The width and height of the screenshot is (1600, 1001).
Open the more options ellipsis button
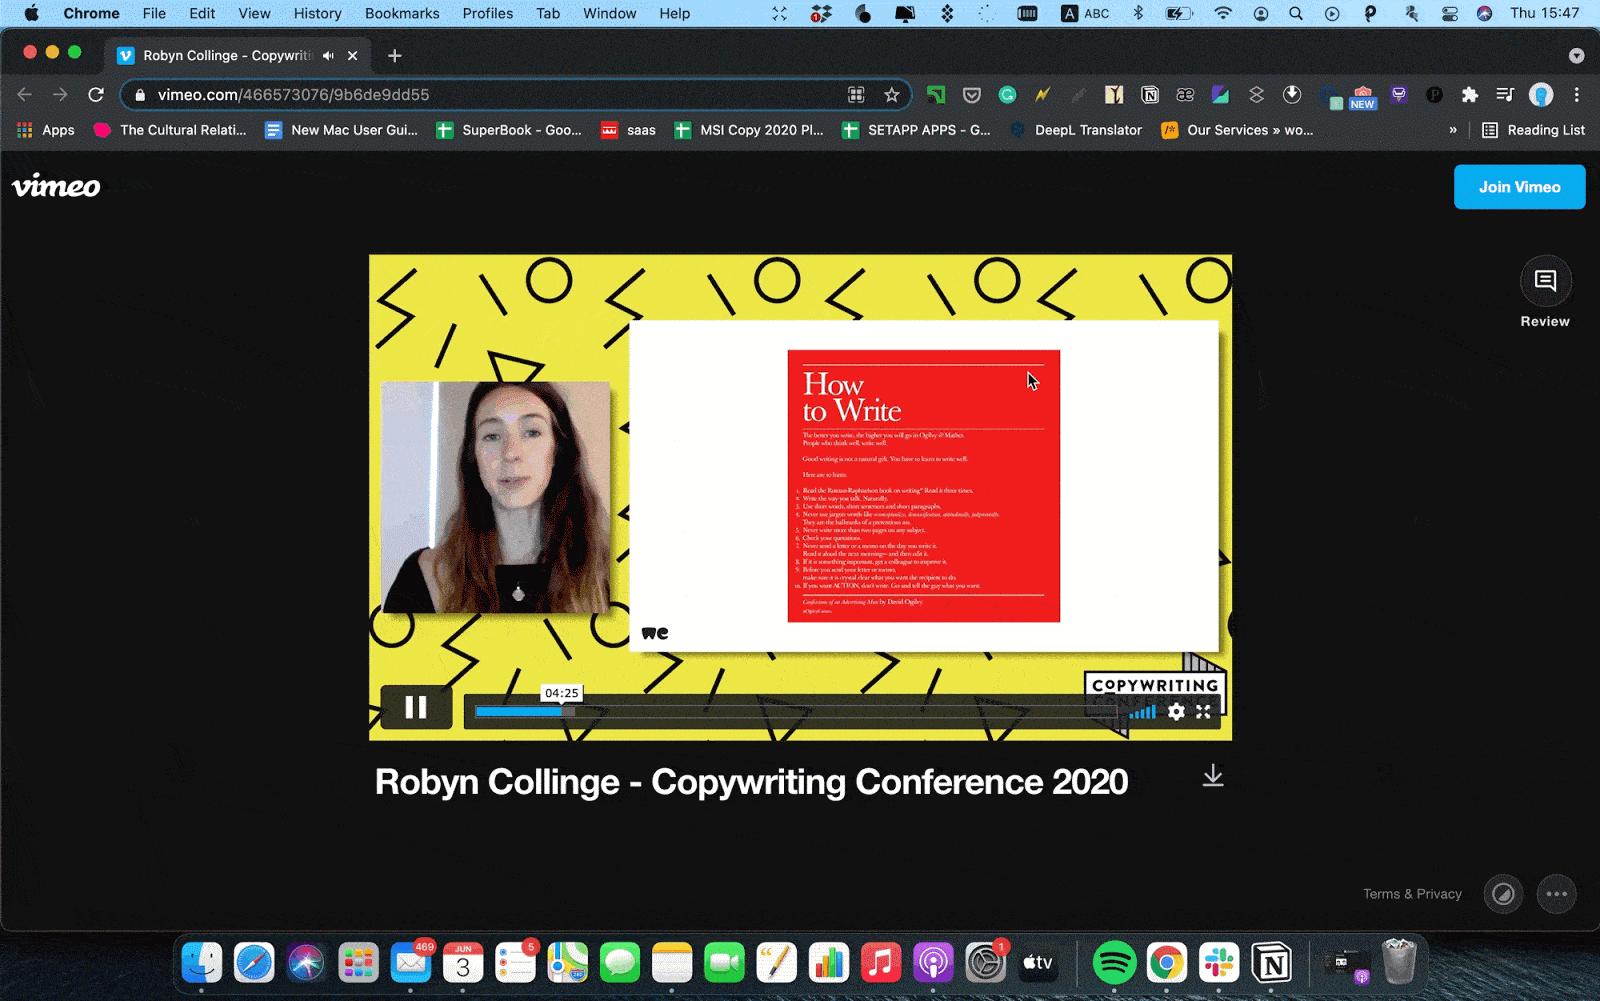pyautogui.click(x=1556, y=894)
